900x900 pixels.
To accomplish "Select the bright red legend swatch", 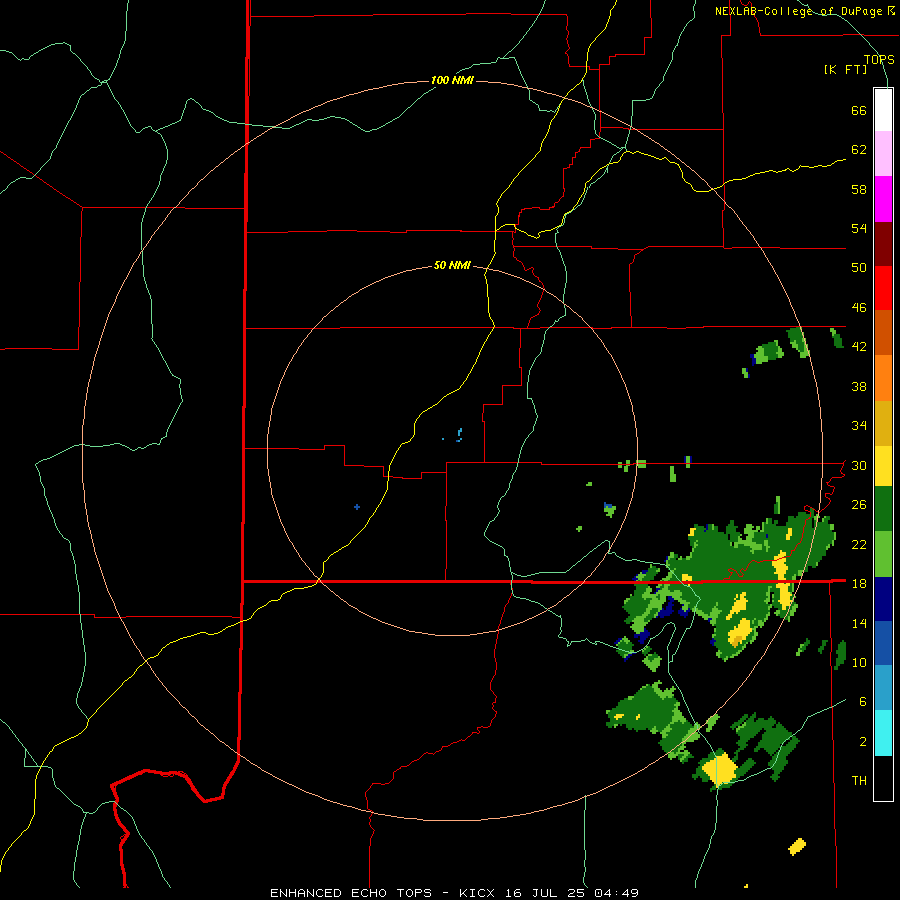I will (883, 288).
